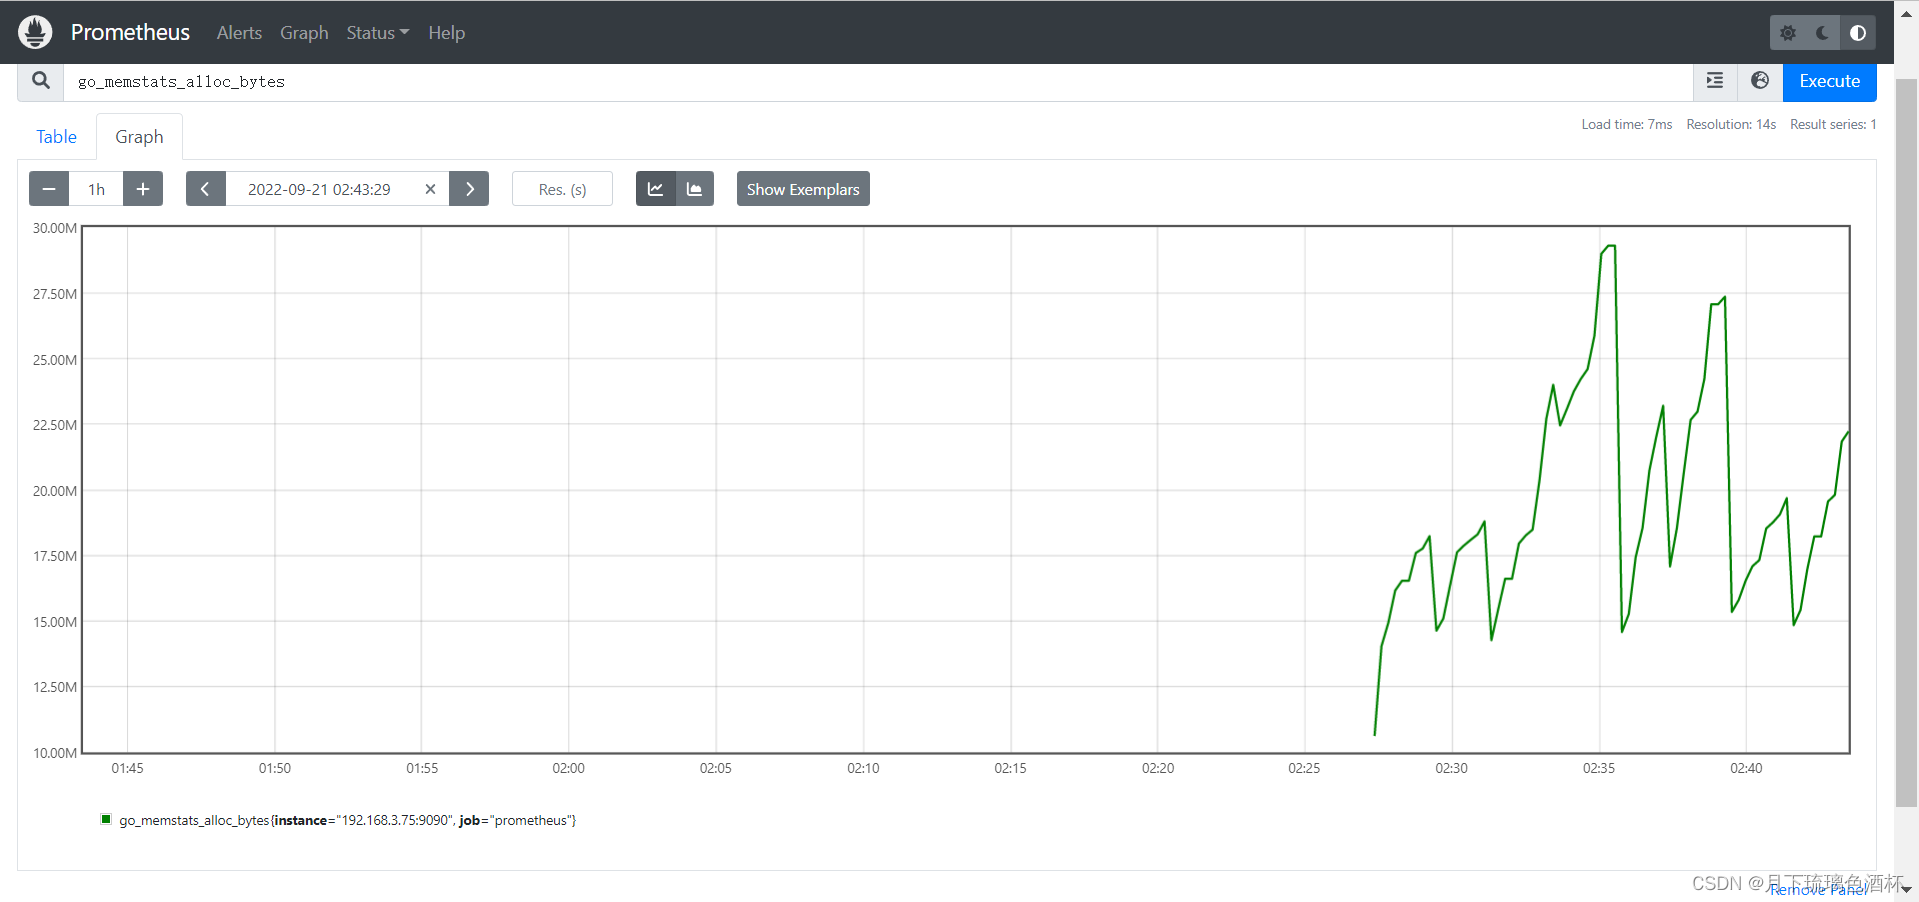This screenshot has width=1919, height=902.
Task: Click the green legend swatch for go_memstats_alloc_bytes
Action: tap(106, 819)
